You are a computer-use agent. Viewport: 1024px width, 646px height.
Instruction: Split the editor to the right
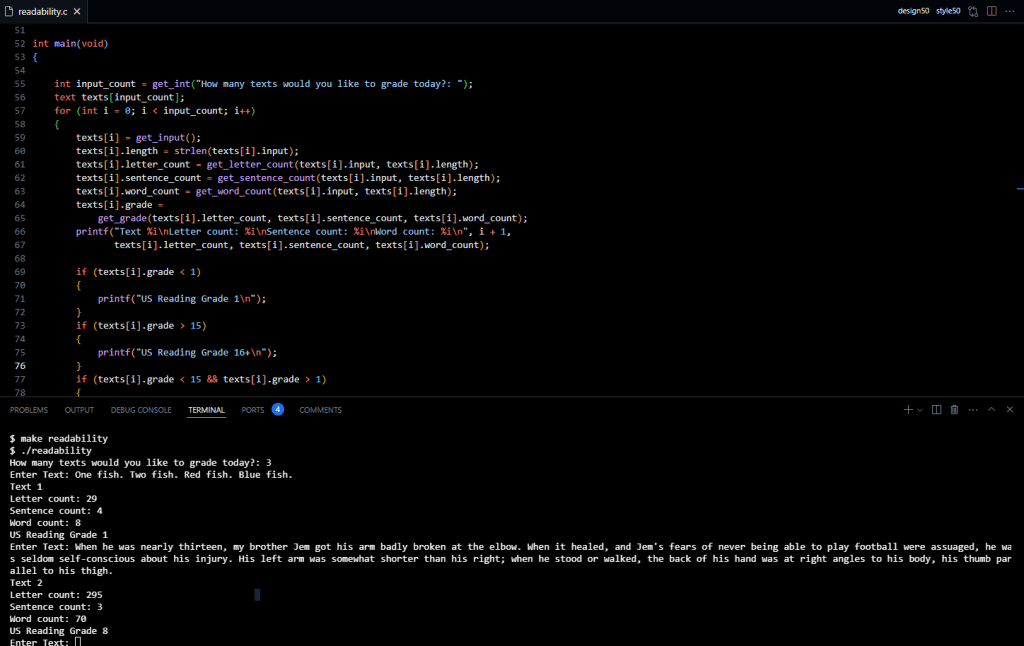click(x=992, y=11)
